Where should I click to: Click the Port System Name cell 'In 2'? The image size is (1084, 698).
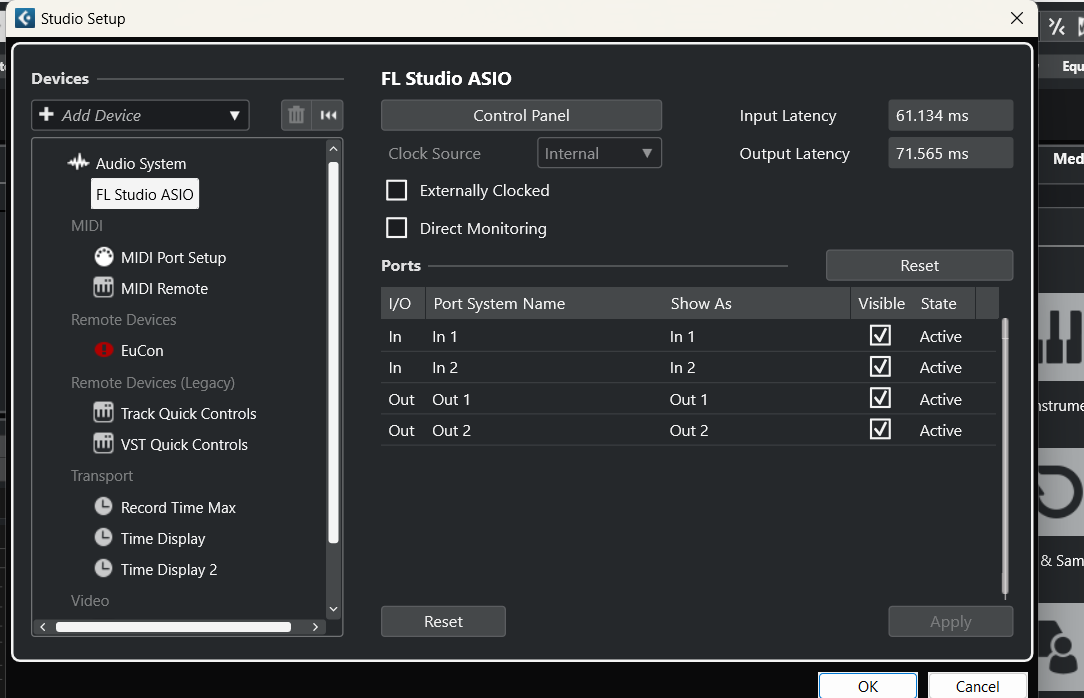point(445,368)
